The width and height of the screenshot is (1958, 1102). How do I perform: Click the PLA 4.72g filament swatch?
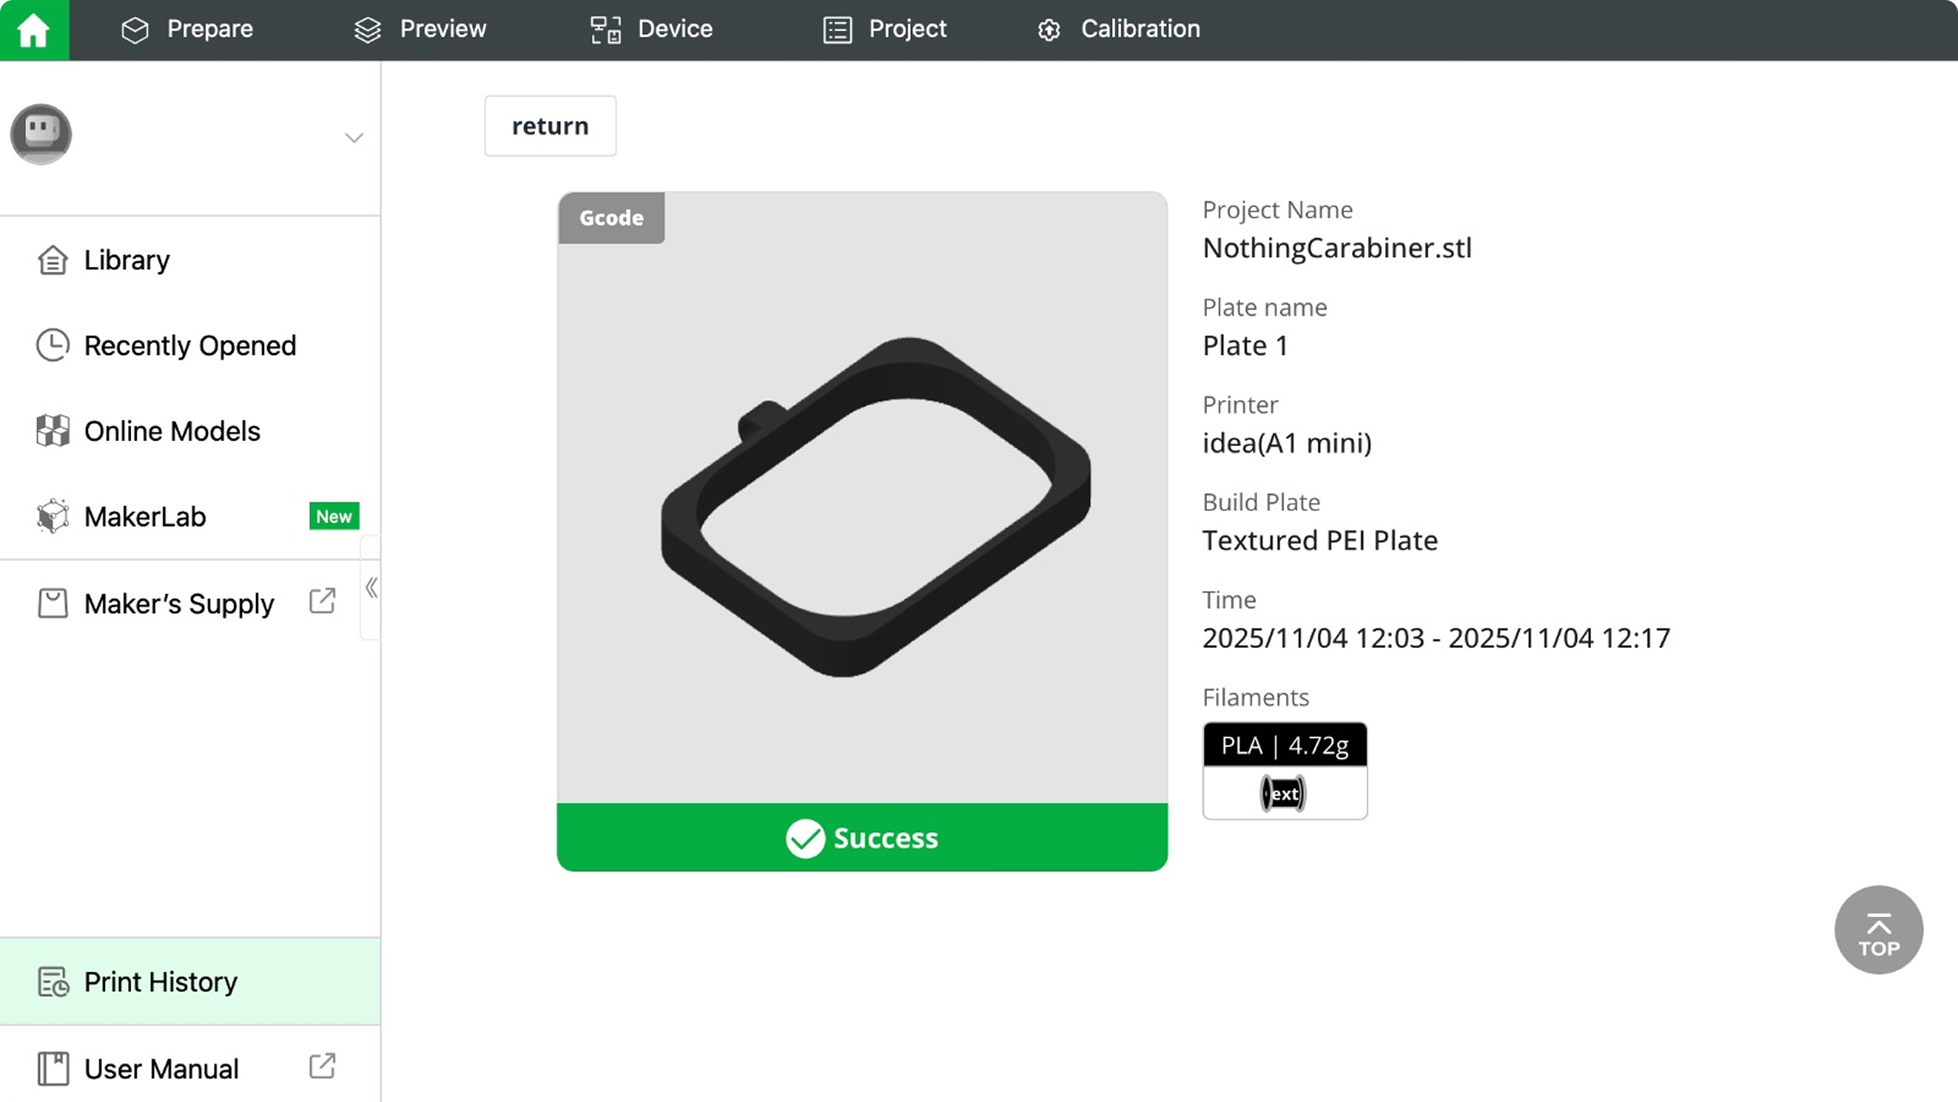tap(1284, 770)
